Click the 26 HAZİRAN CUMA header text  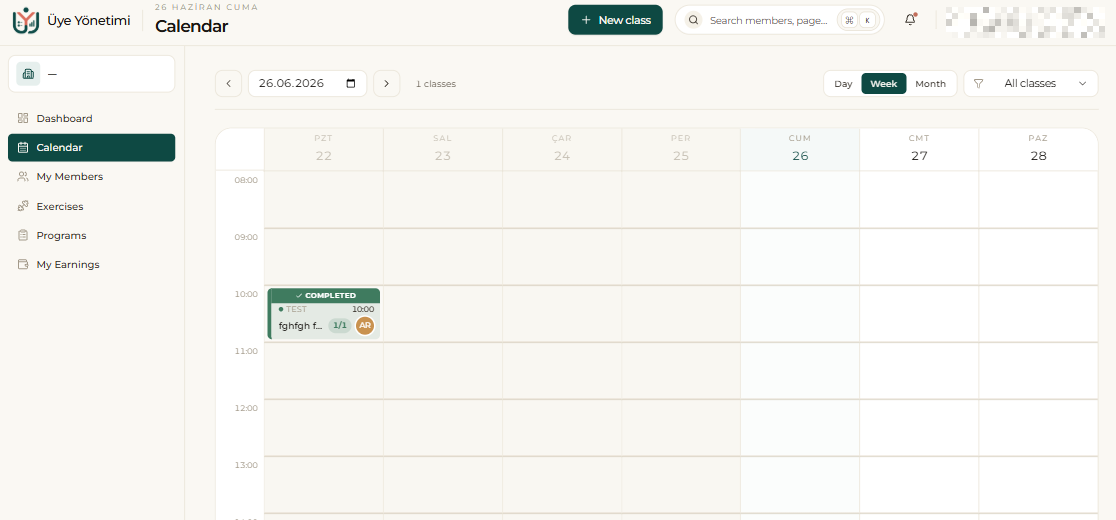(x=206, y=7)
